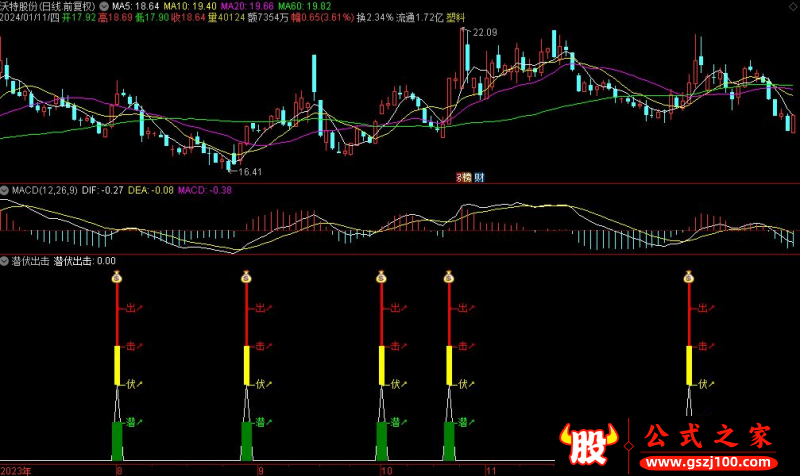Image resolution: width=800 pixels, height=476 pixels.
Task: Click the turnover amount 额7354万
Action: click(x=268, y=18)
